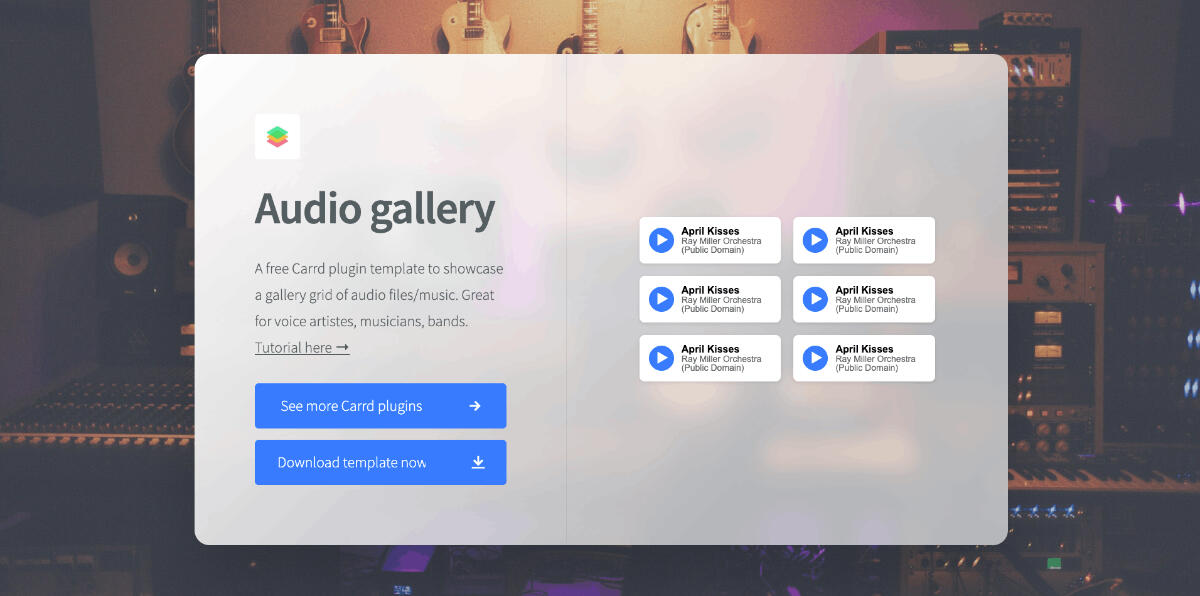
Task: Play April Kisses in top-left card
Action: click(661, 240)
